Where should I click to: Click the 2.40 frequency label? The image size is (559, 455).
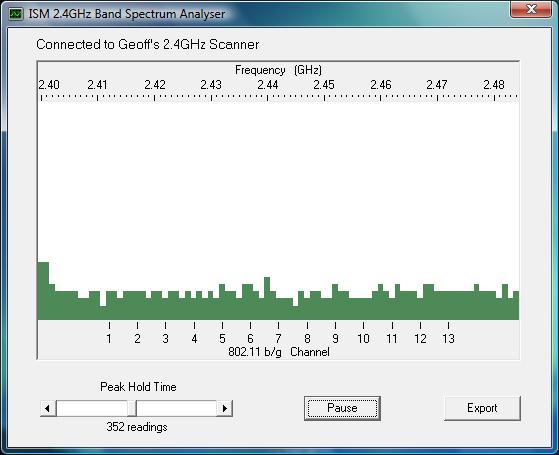coord(49,85)
